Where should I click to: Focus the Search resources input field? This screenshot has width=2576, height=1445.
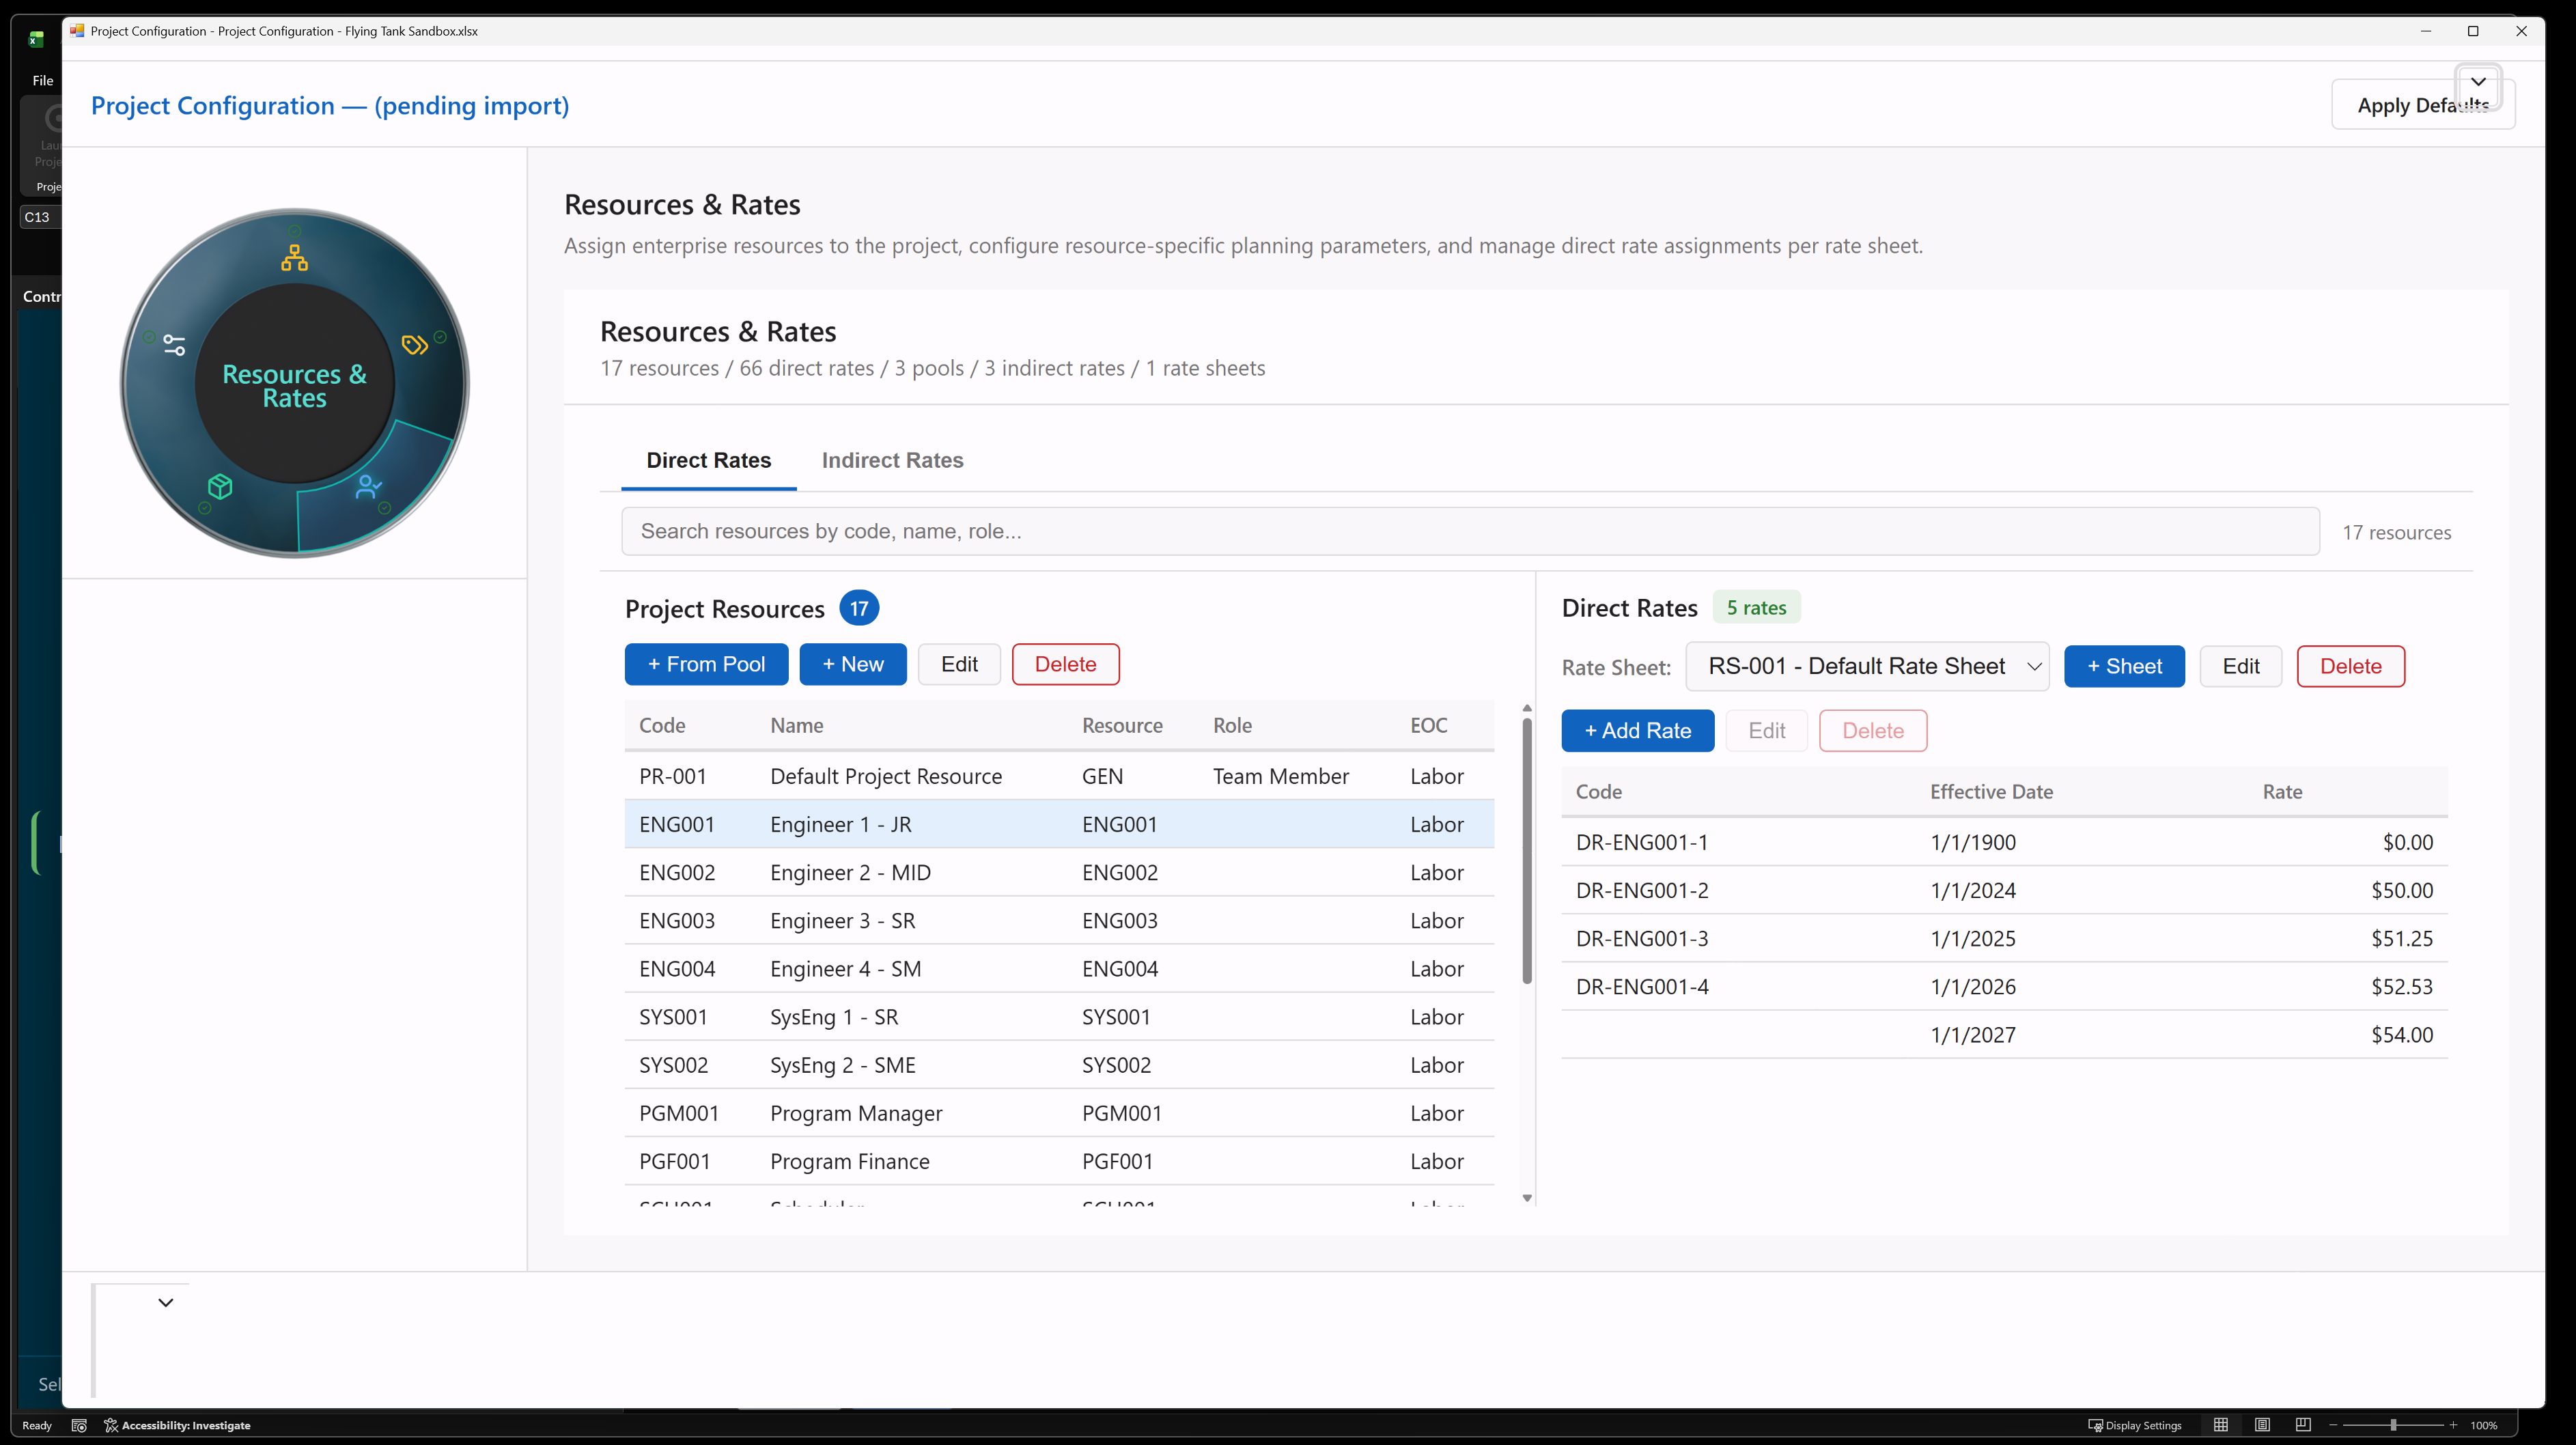pyautogui.click(x=1470, y=531)
